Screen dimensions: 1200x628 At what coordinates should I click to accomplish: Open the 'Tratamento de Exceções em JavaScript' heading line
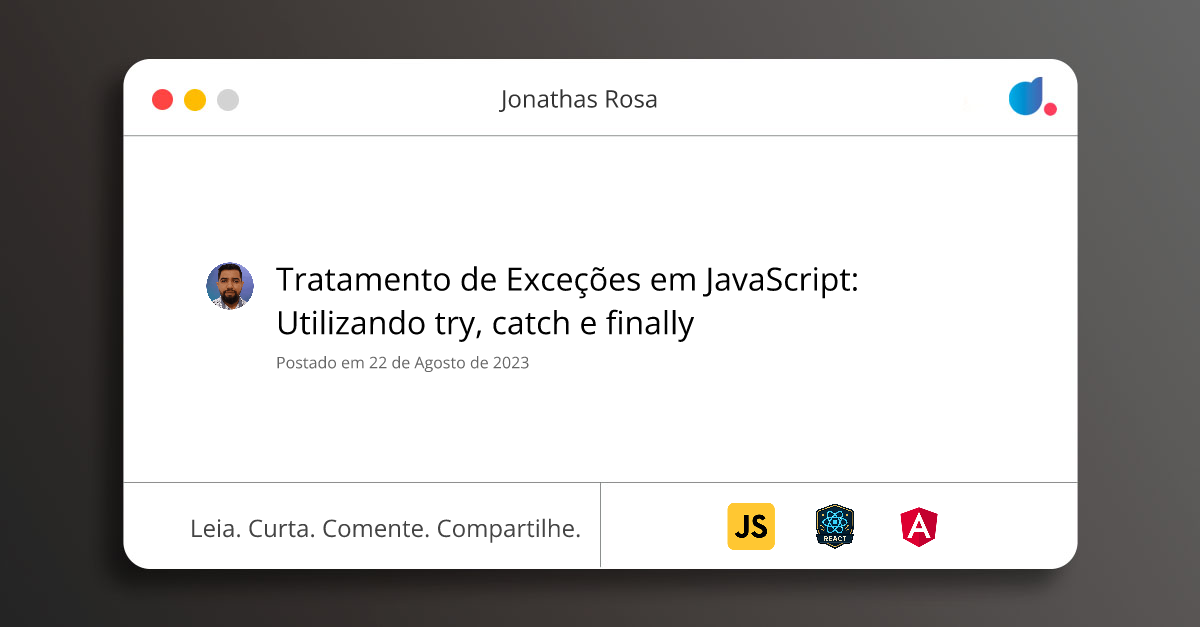pyautogui.click(x=567, y=281)
